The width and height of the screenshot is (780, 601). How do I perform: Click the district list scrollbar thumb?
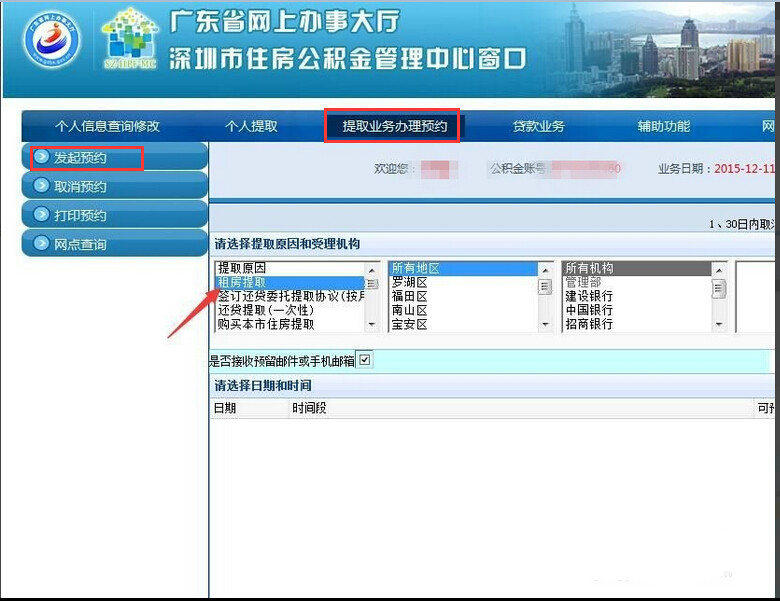click(x=545, y=287)
